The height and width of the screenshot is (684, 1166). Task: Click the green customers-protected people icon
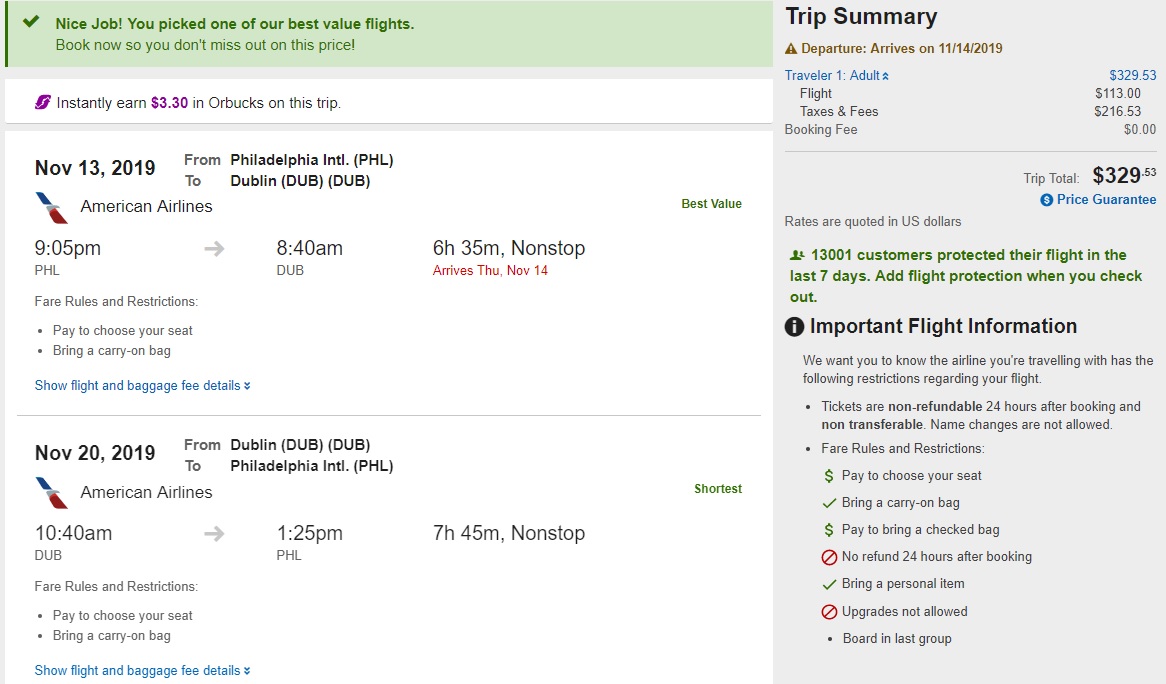tap(797, 256)
